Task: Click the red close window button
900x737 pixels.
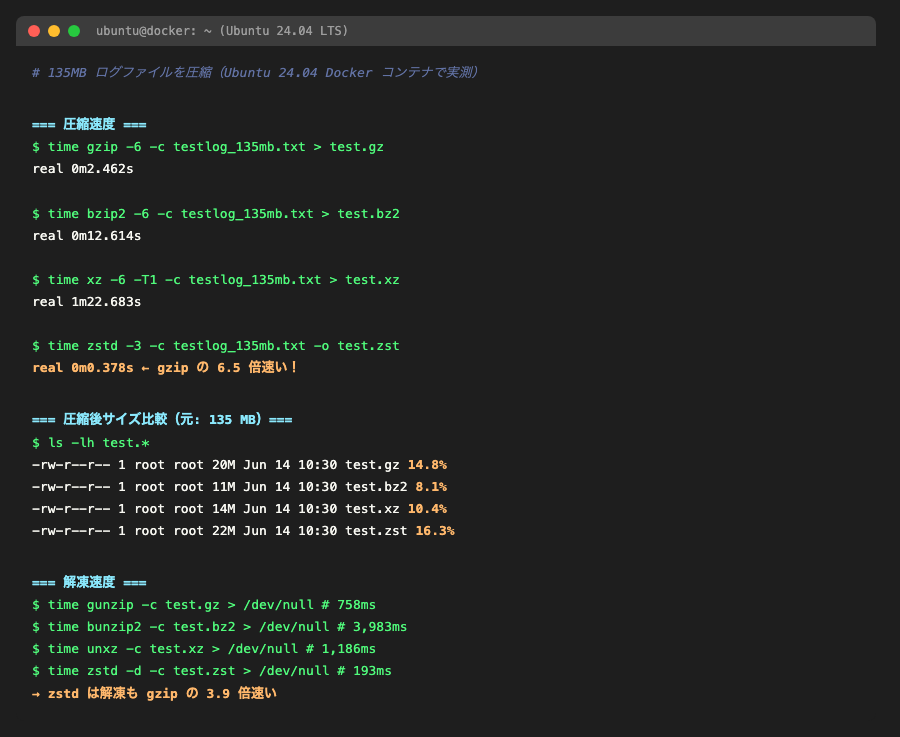Action: (34, 31)
